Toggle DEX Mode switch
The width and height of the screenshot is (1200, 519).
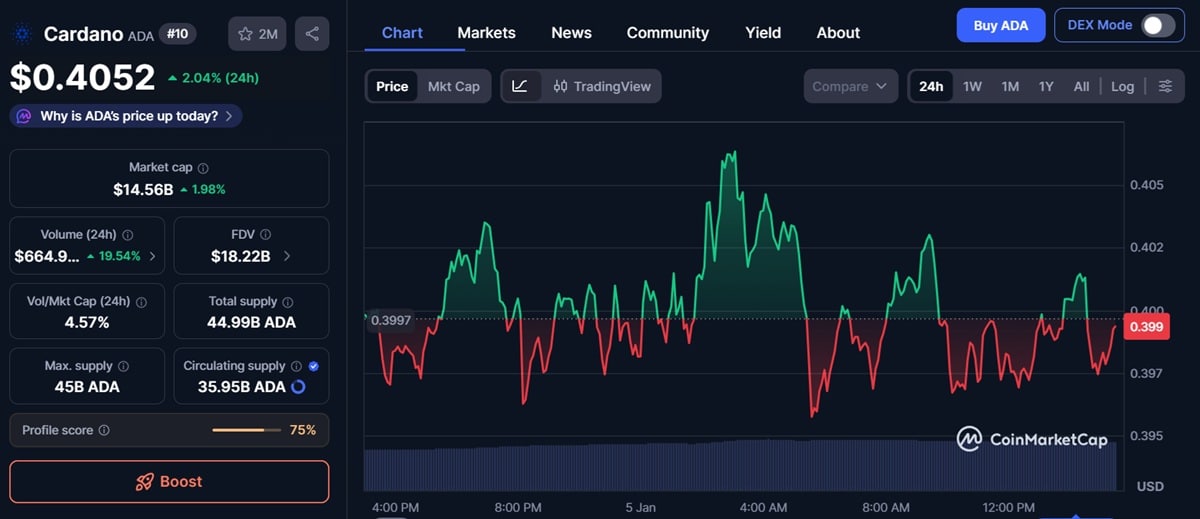tap(1158, 25)
